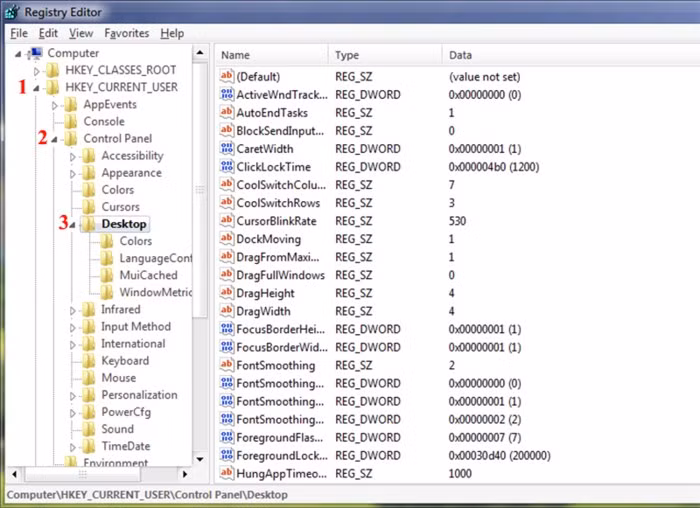Screen dimensions: 700x508
Task: Click the Registry Editor title bar icon
Action: 13,10
